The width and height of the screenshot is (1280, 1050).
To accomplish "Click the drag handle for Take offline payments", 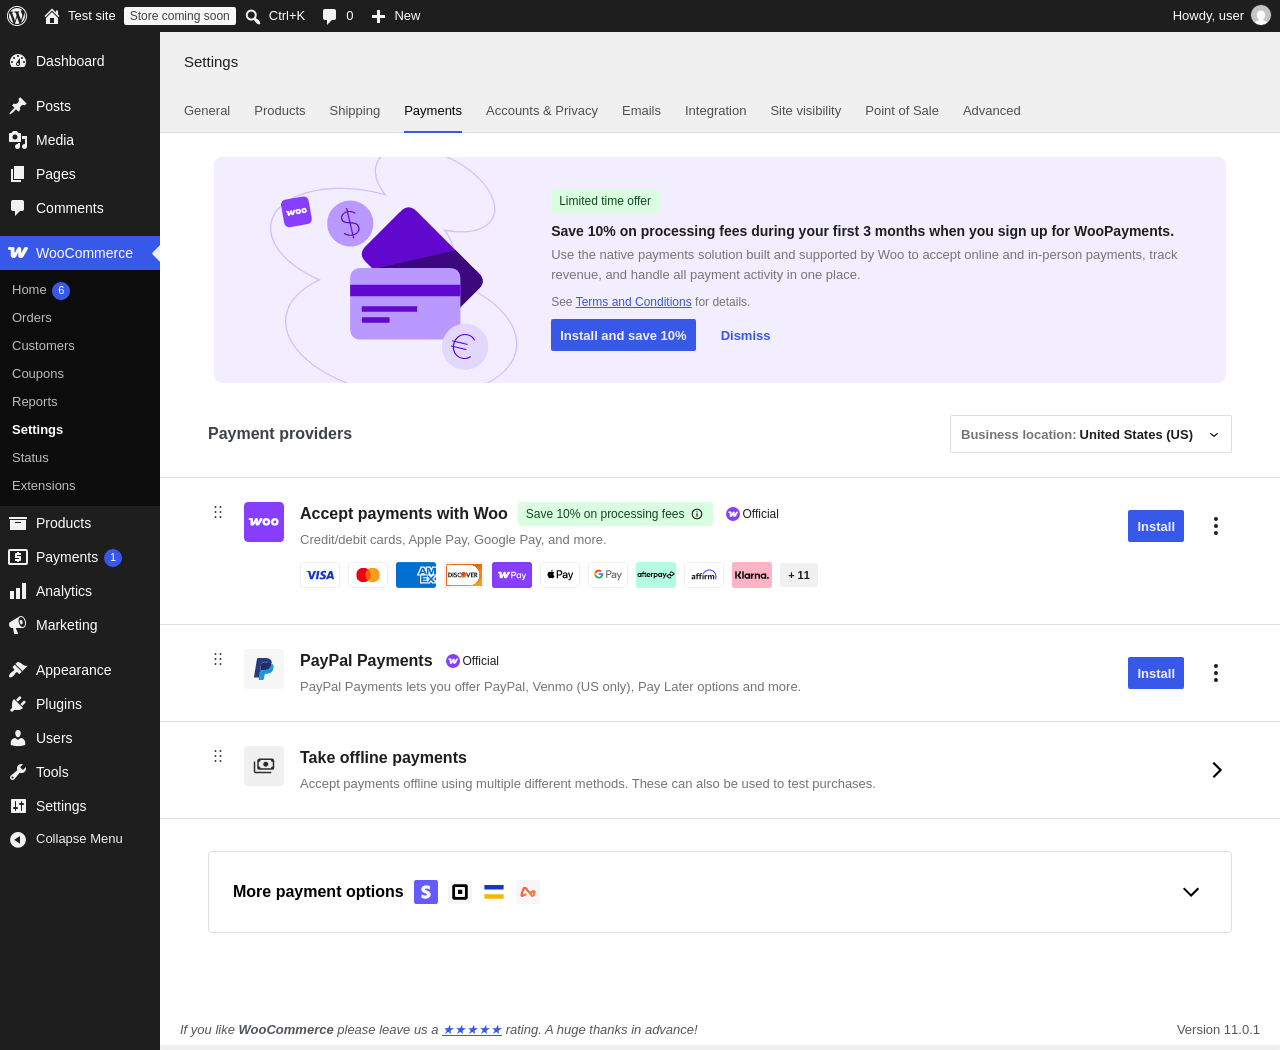I will click(218, 756).
